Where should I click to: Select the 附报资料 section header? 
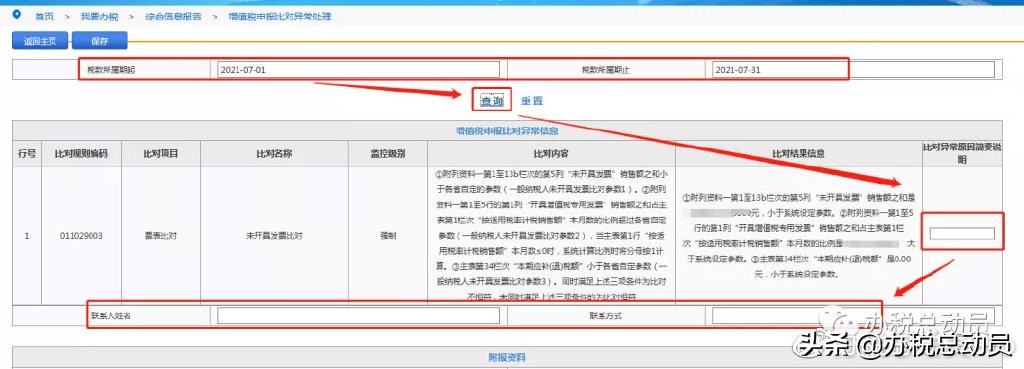(x=507, y=357)
